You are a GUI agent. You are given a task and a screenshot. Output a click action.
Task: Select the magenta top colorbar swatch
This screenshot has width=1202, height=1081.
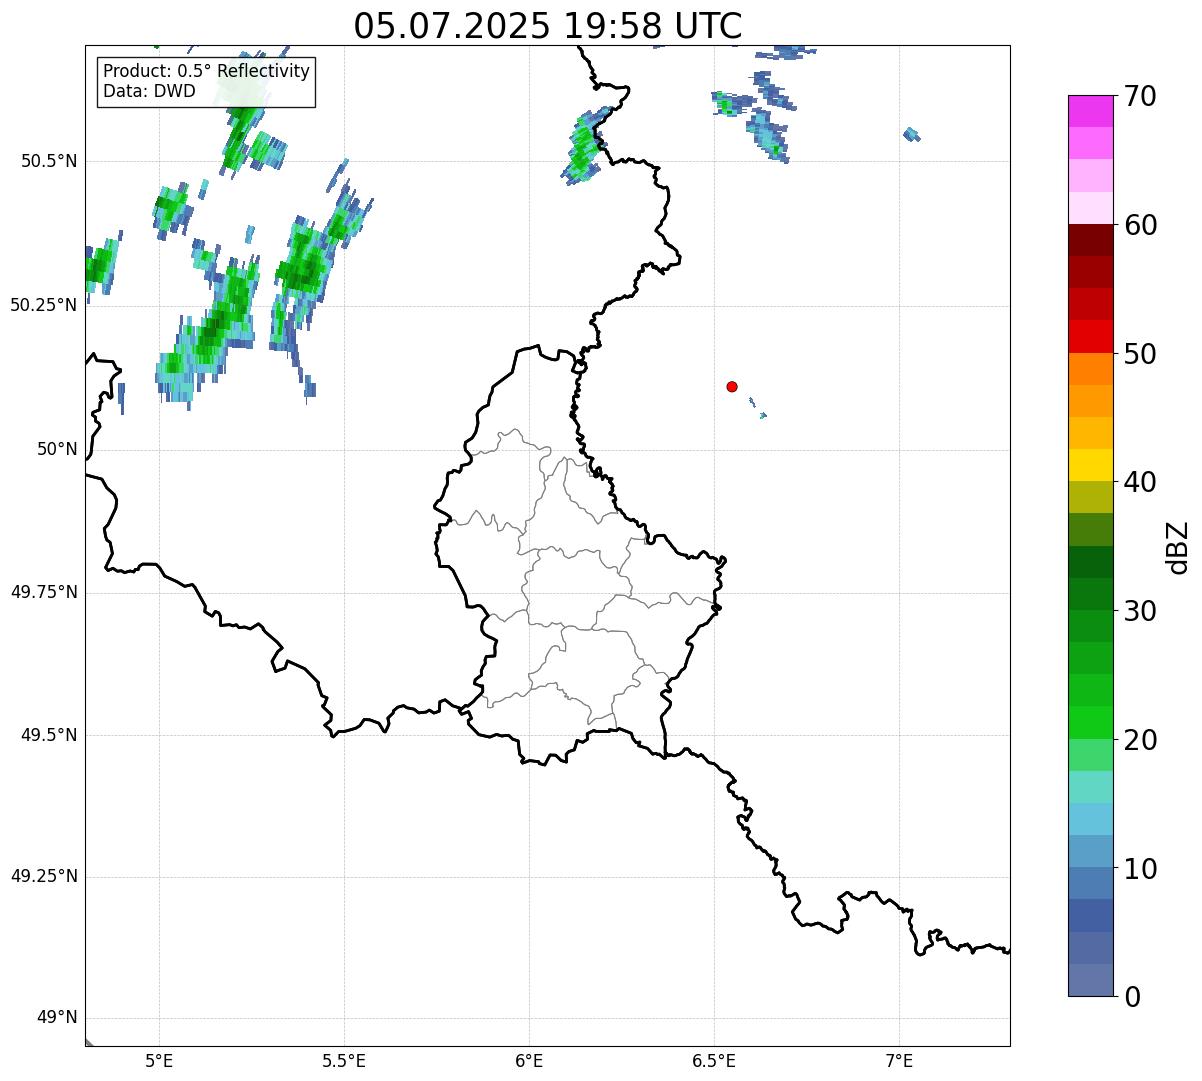pos(1091,111)
